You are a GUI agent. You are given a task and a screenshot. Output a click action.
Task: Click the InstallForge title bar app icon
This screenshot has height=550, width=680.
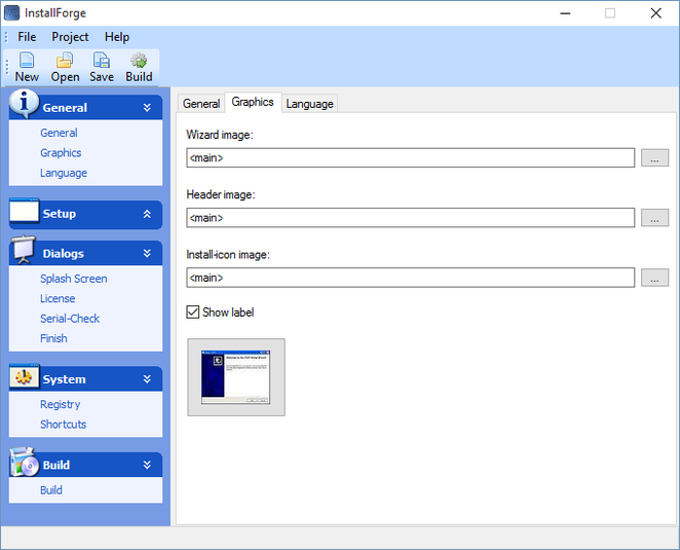pos(12,13)
